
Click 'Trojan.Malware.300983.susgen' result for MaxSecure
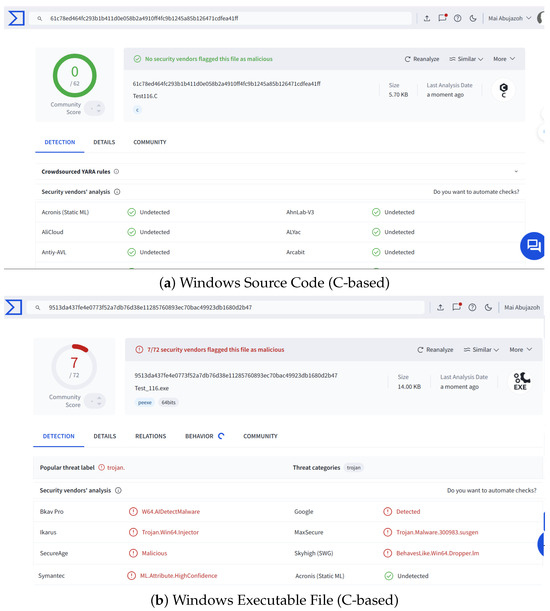(437, 532)
